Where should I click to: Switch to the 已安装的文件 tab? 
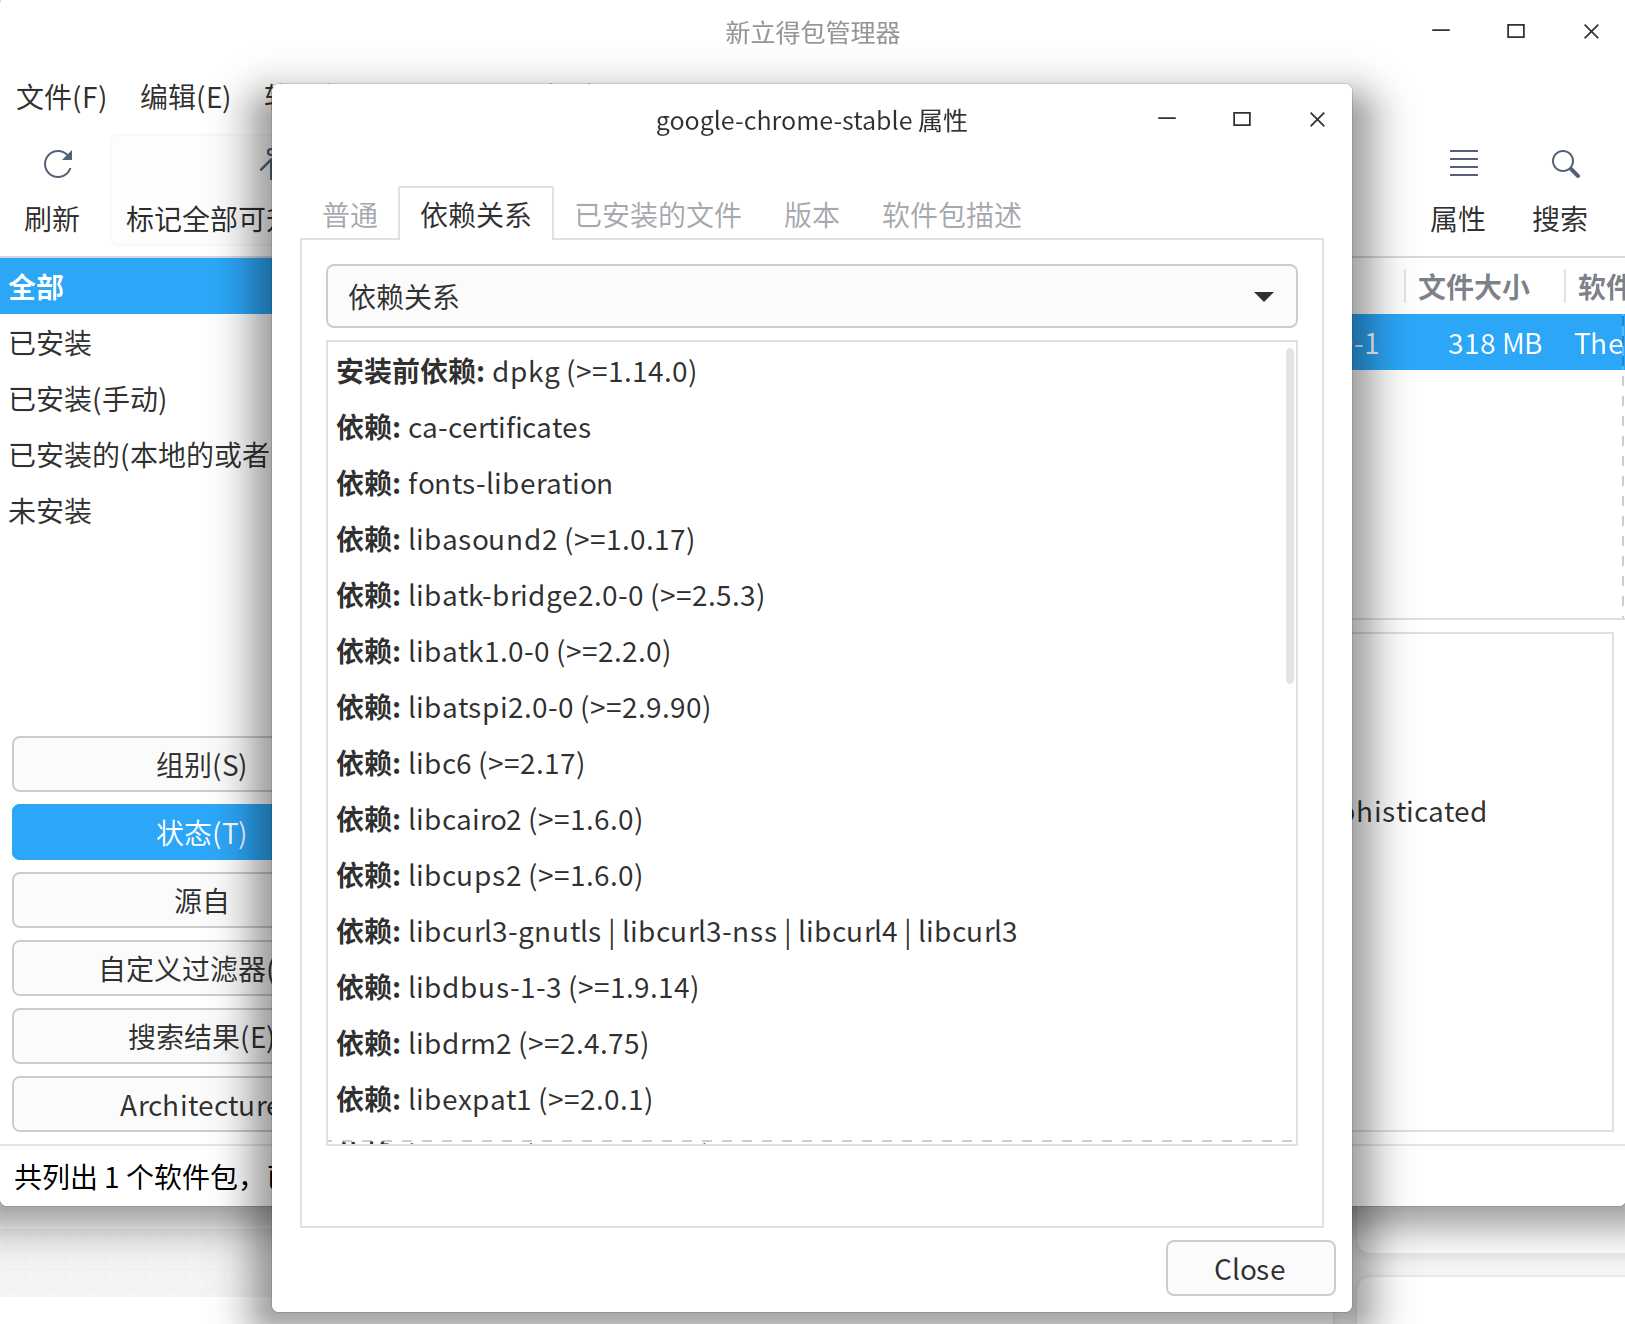657,214
